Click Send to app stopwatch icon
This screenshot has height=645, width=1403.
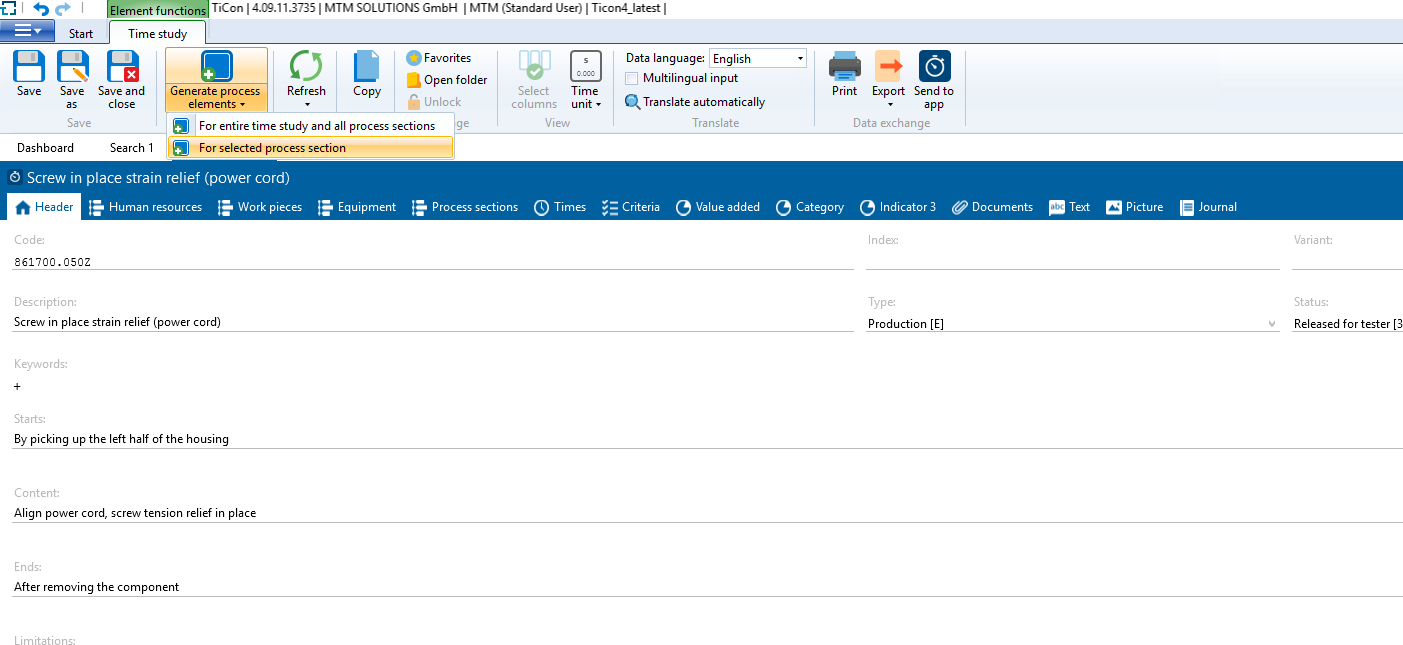point(934,67)
